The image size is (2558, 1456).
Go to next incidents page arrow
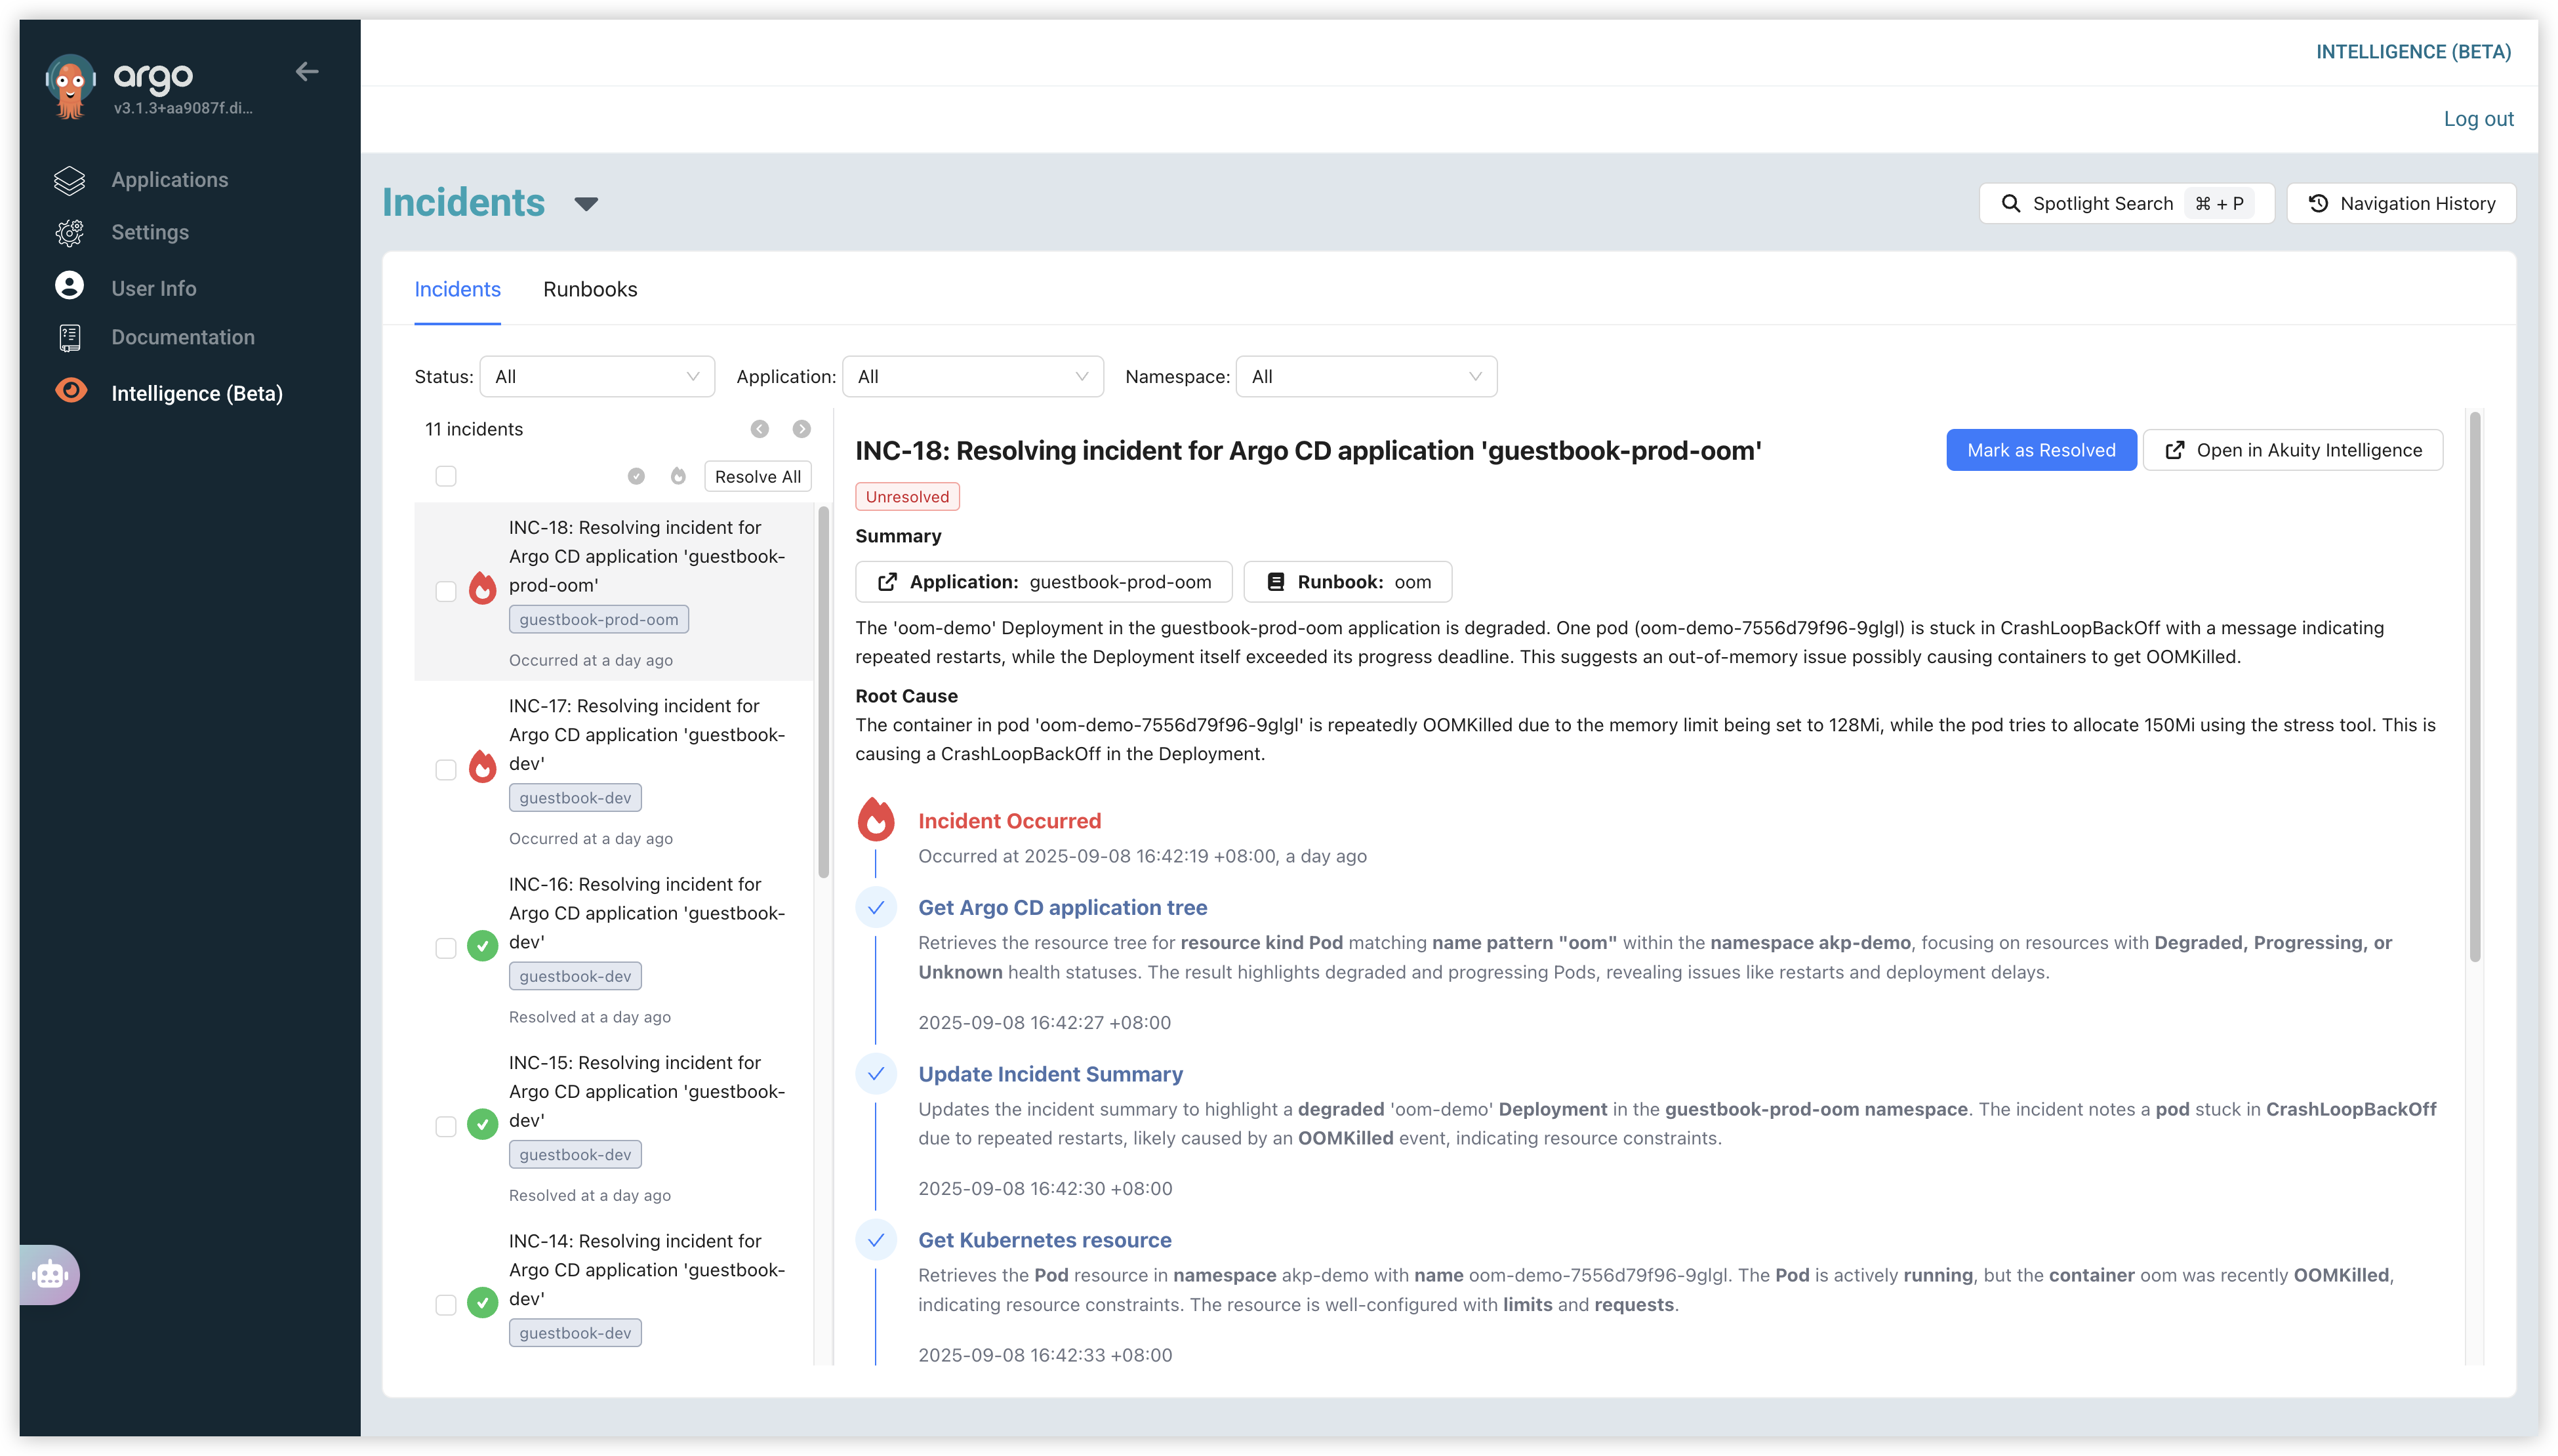(x=801, y=429)
